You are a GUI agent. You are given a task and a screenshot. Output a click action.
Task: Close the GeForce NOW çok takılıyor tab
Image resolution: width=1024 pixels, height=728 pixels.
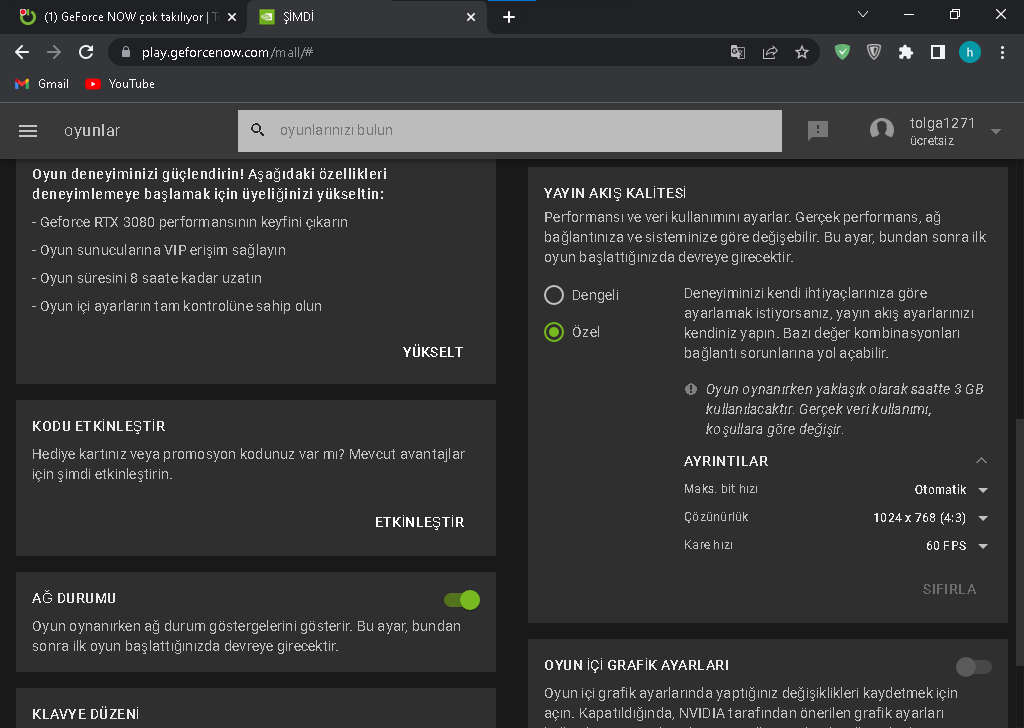point(232,18)
